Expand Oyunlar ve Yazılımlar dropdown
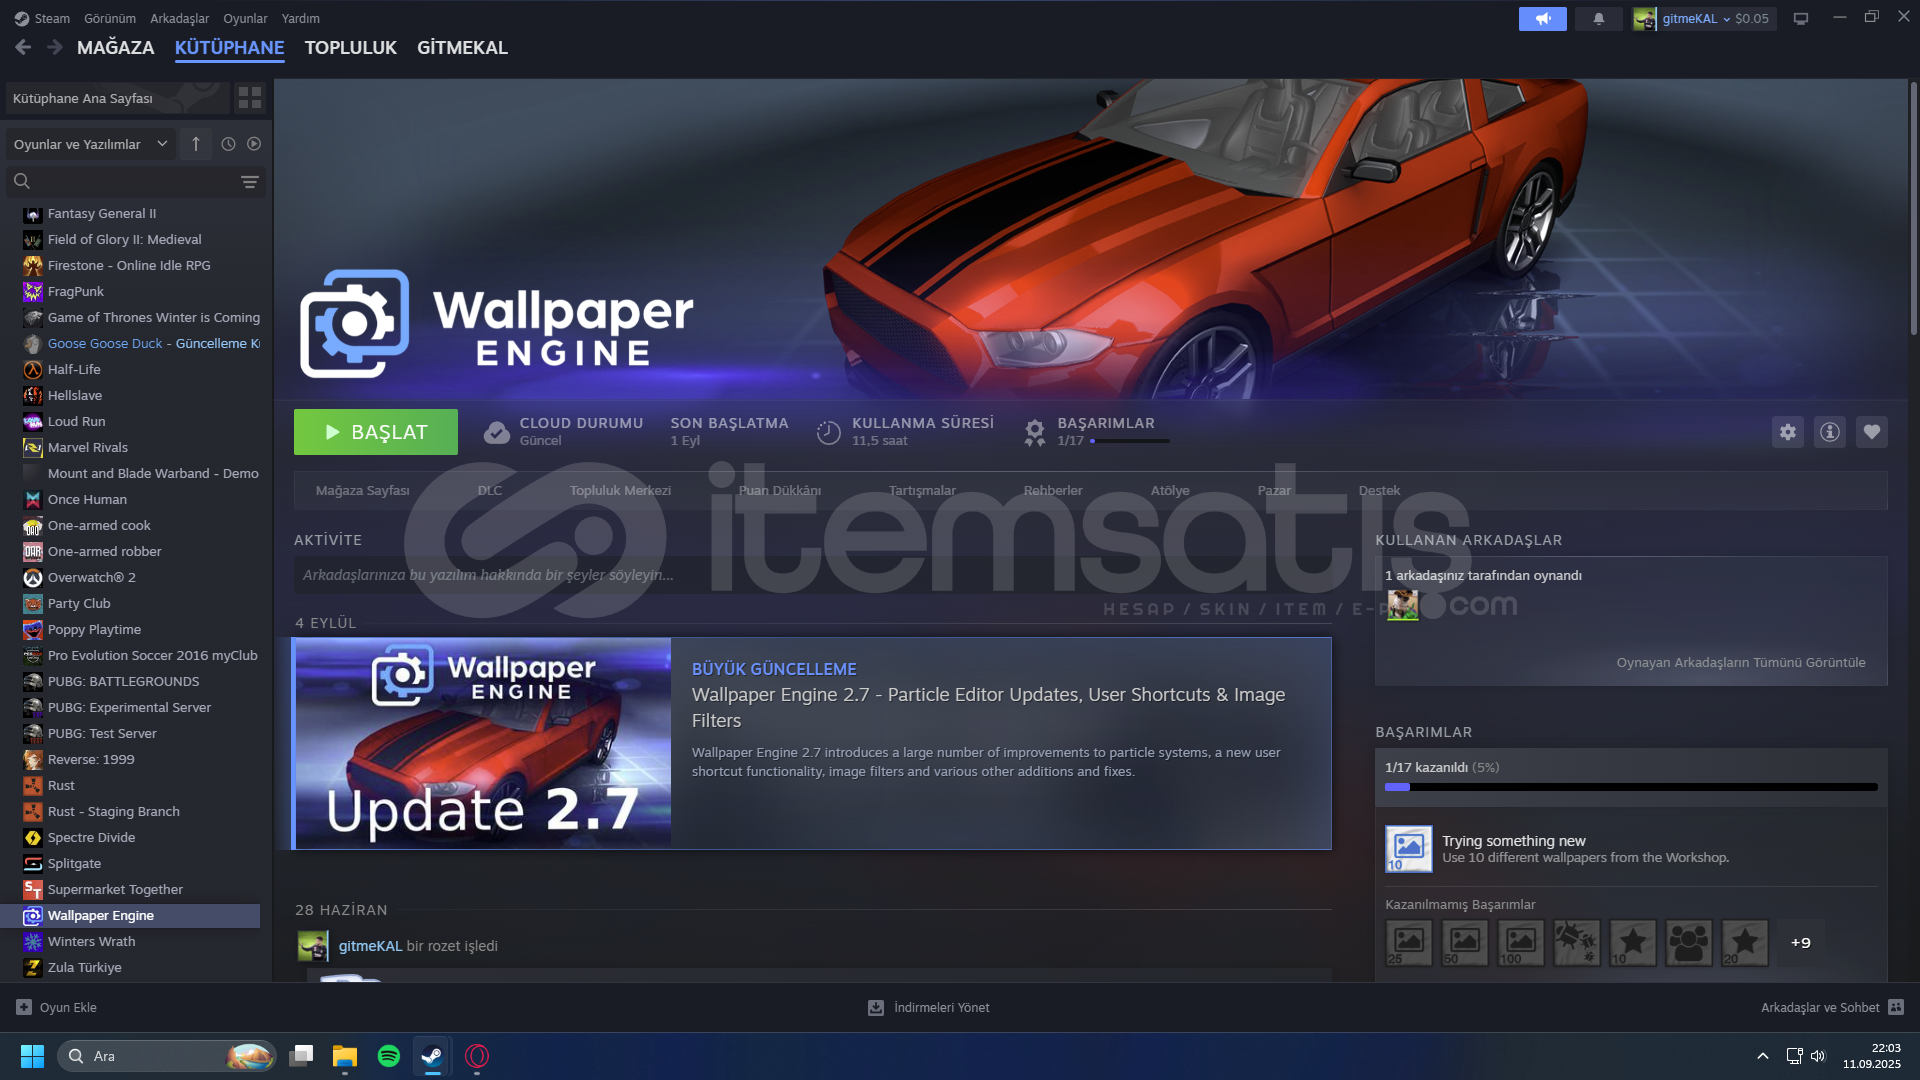This screenshot has height=1080, width=1920. [91, 144]
